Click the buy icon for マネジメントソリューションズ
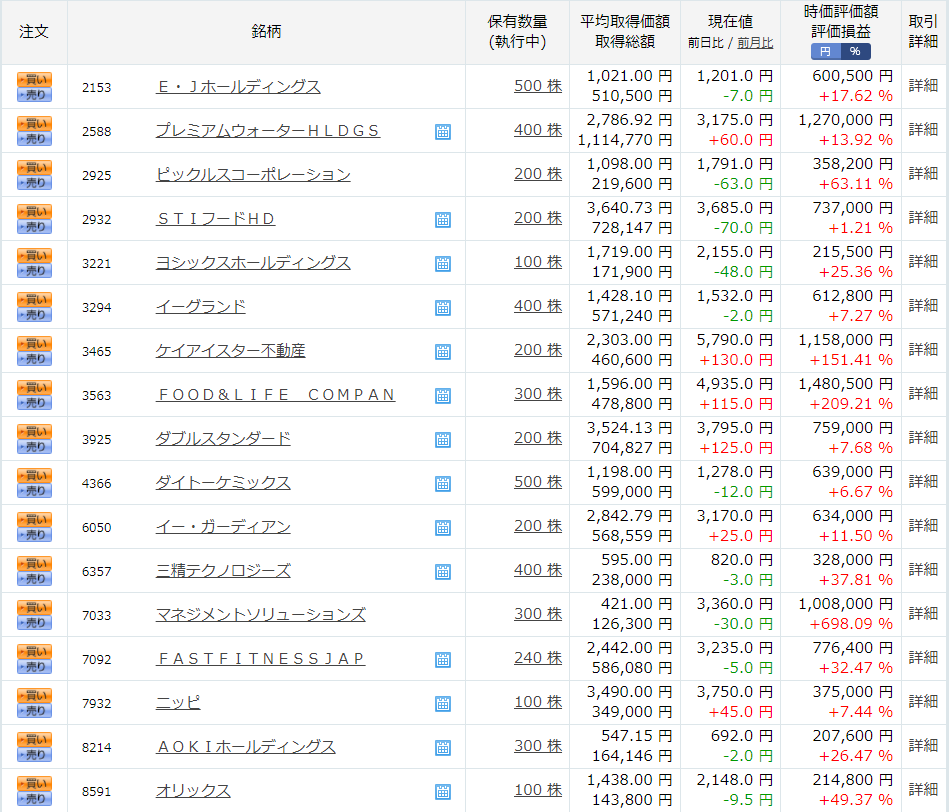949x812 pixels. coord(32,606)
